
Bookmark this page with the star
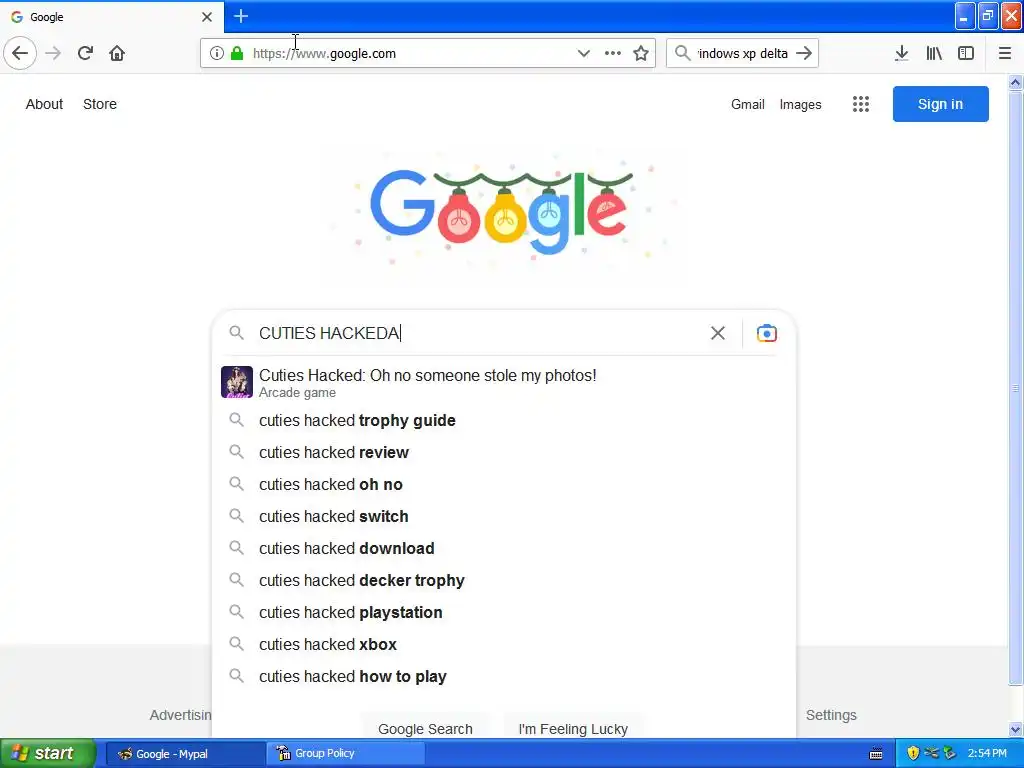[641, 54]
